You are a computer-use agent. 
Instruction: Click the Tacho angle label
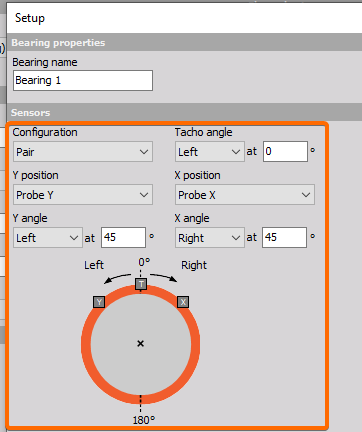203,132
